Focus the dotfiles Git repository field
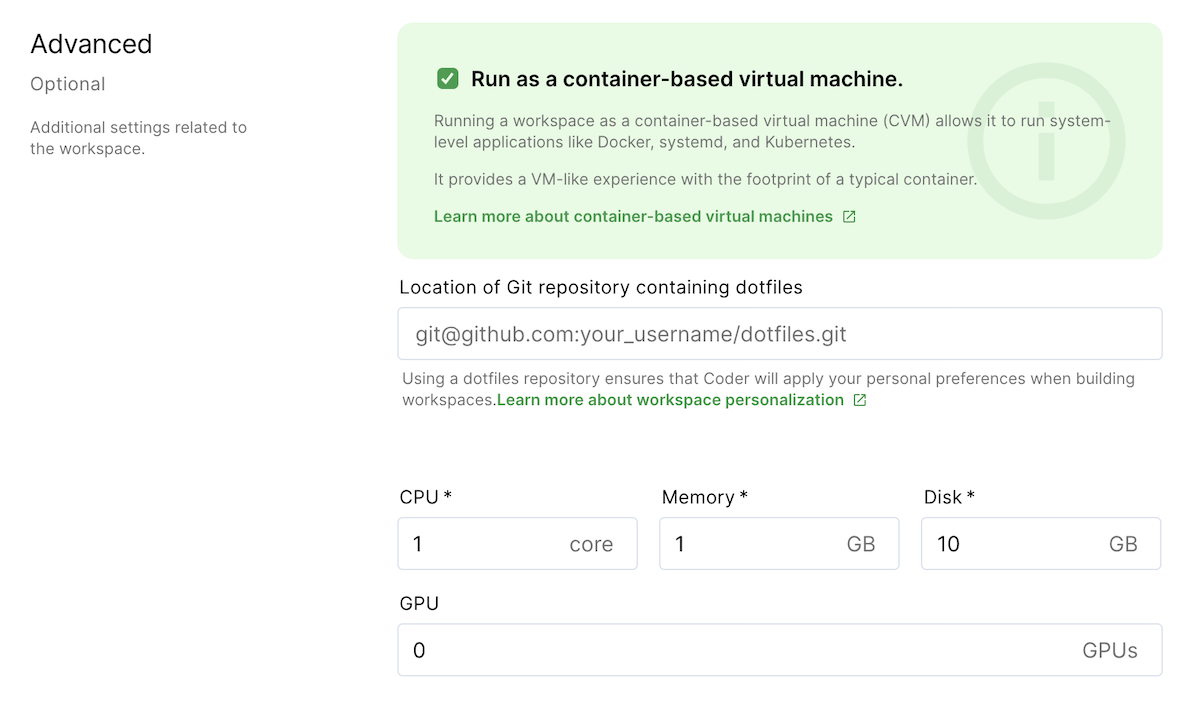1200x703 pixels. (780, 334)
